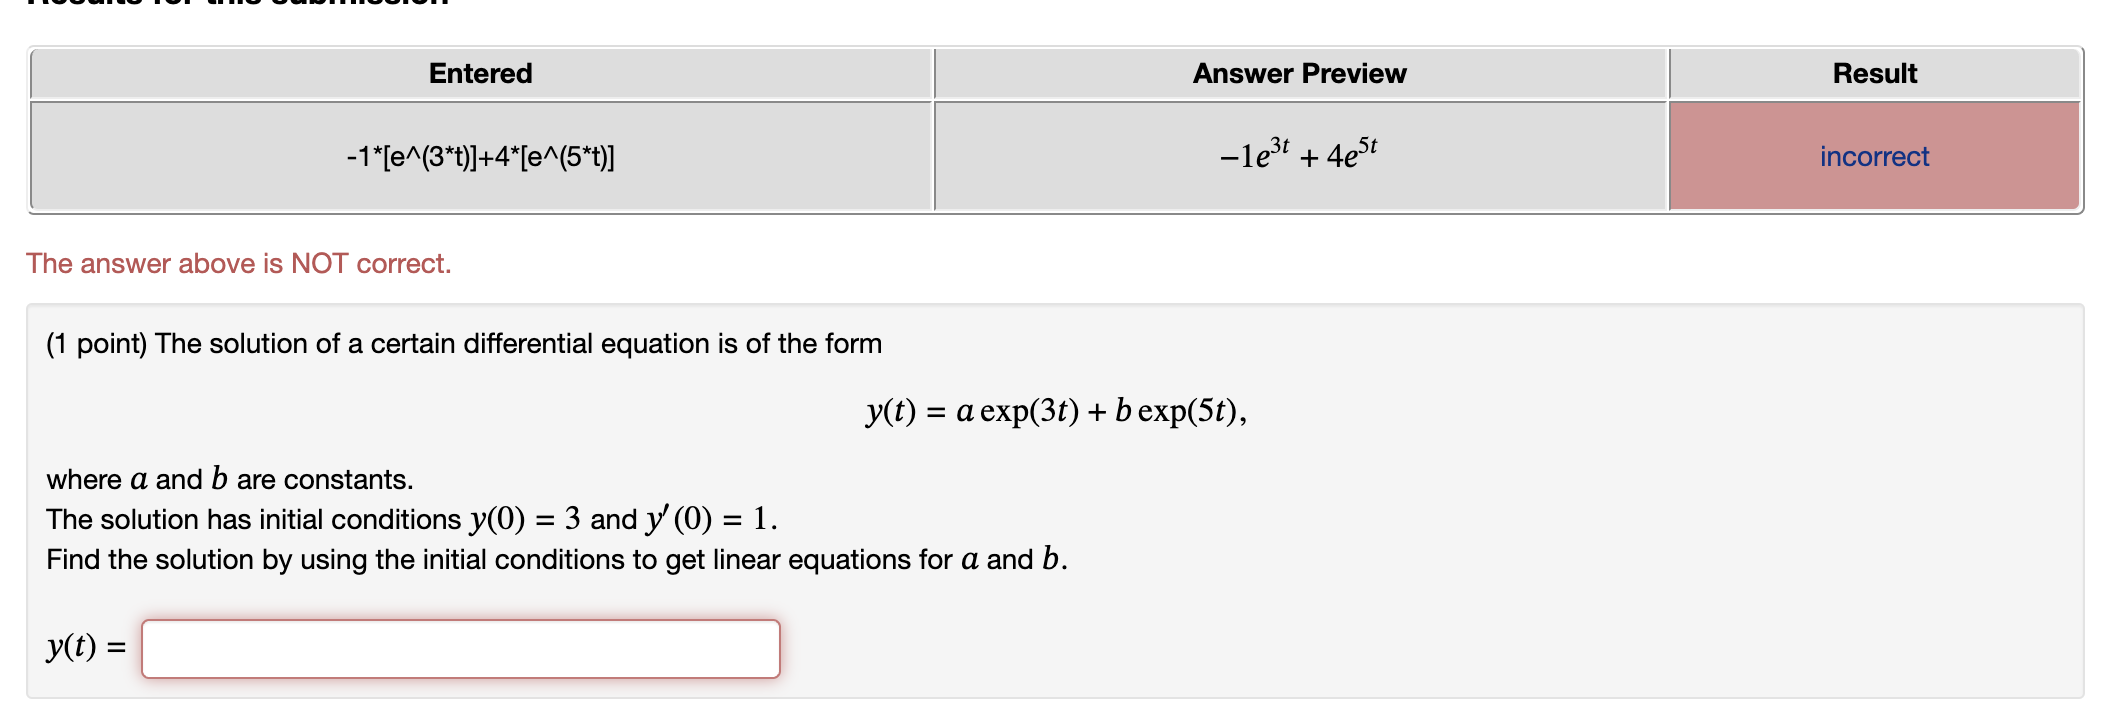Click the Result column header
This screenshot has width=2106, height=716.
tap(1873, 72)
